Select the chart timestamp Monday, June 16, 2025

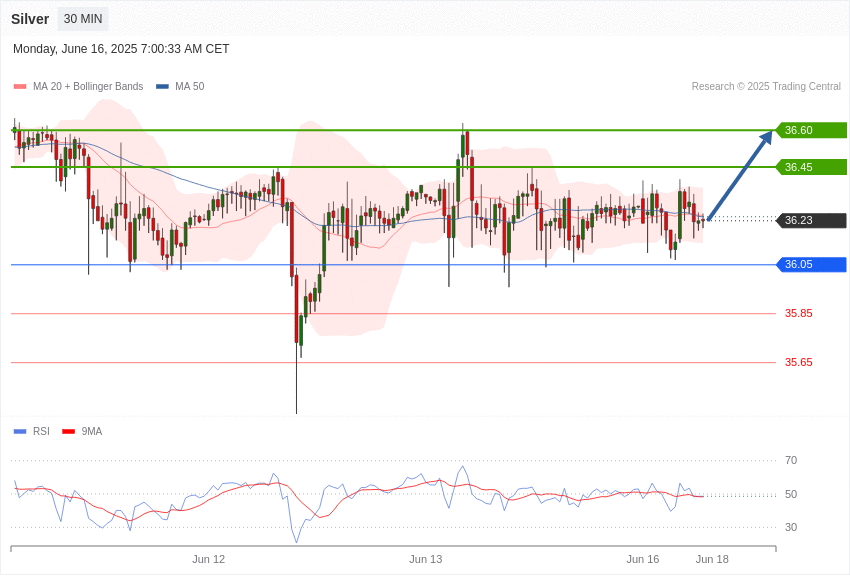click(121, 49)
